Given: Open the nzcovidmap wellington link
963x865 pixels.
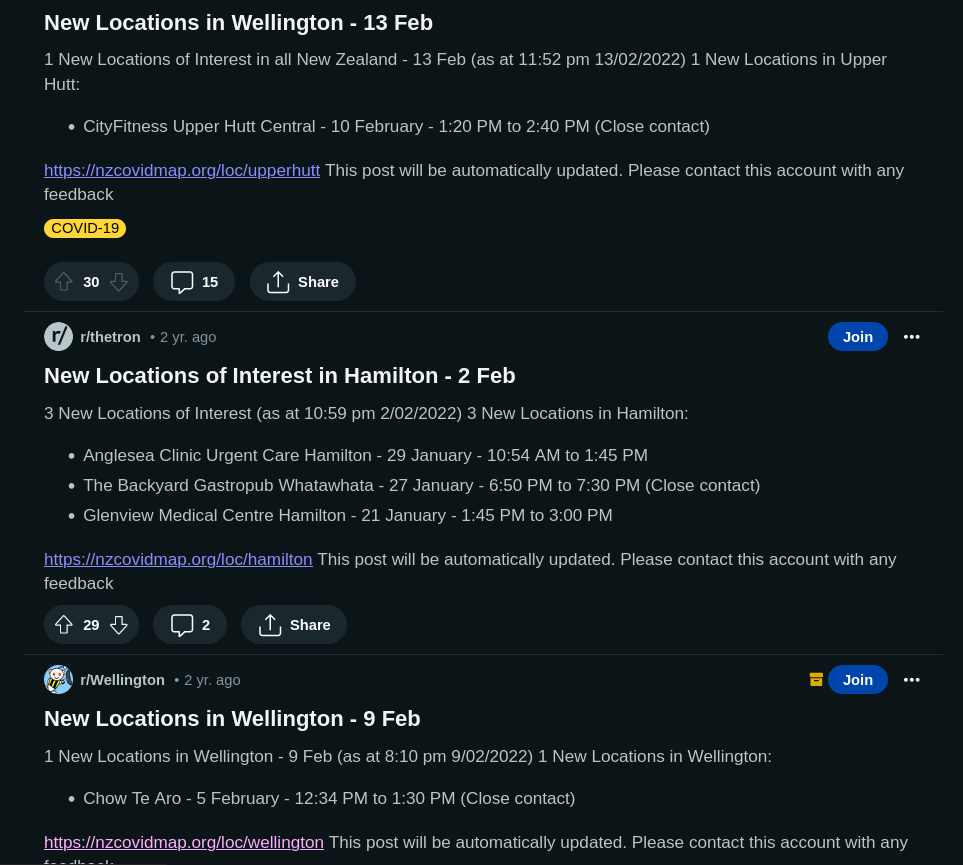Looking at the screenshot, I should click(x=184, y=842).
